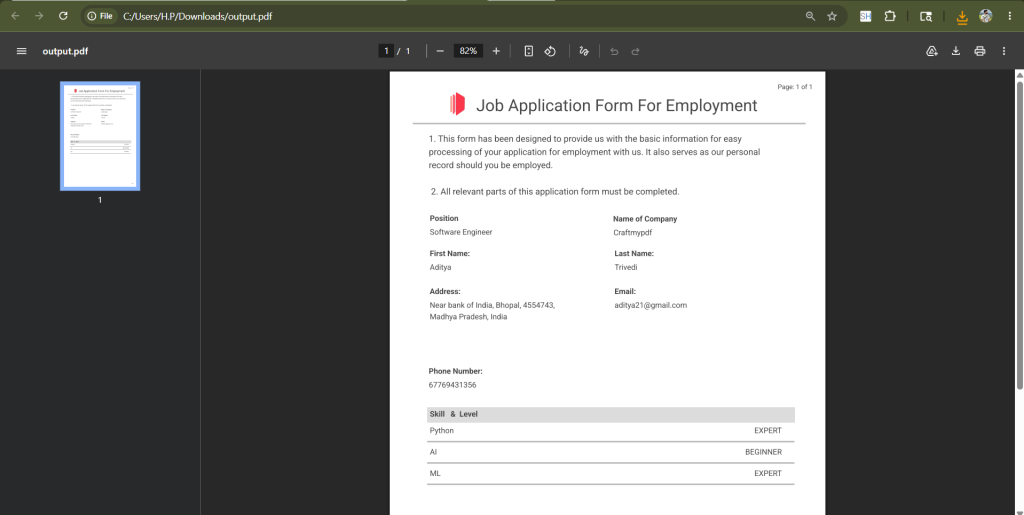Zoom out with the minus button
Viewport: 1024px width, 515px height.
coord(440,51)
